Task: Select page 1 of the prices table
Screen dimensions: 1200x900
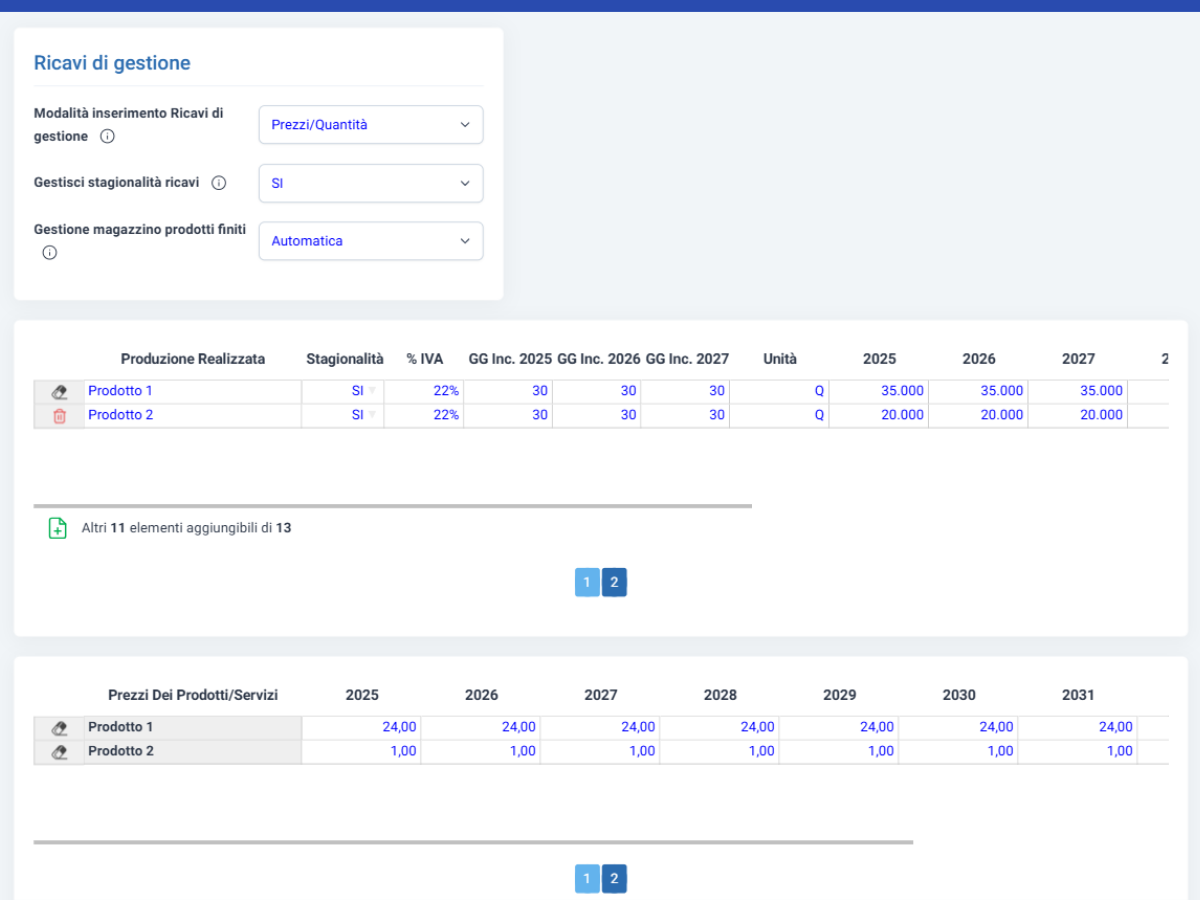Action: [x=587, y=879]
